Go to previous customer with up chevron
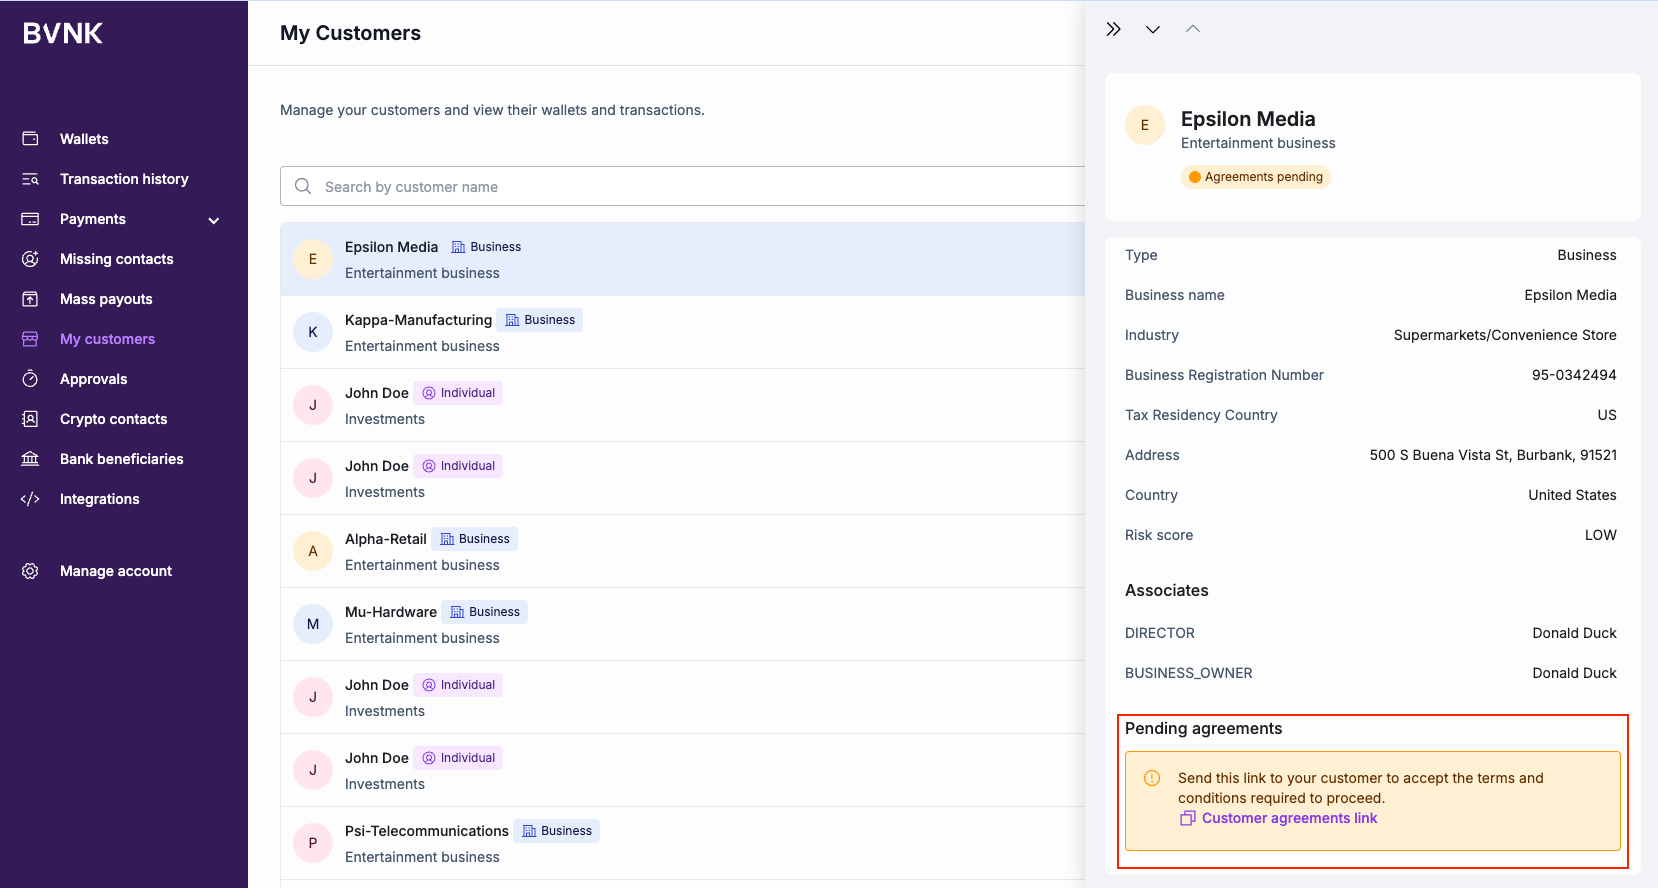 tap(1193, 29)
